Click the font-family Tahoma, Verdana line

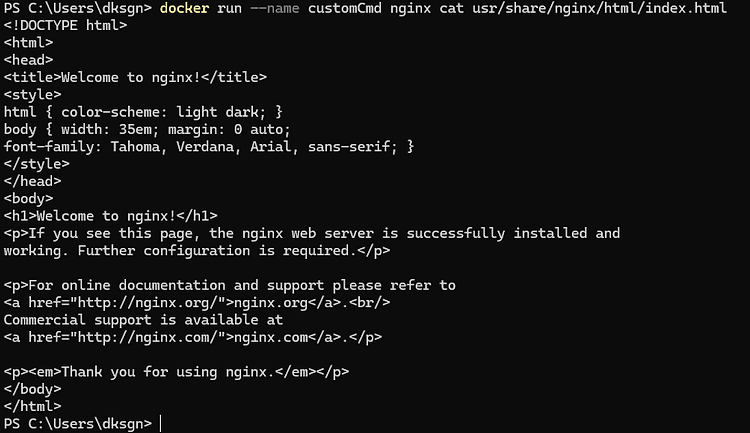tap(209, 146)
